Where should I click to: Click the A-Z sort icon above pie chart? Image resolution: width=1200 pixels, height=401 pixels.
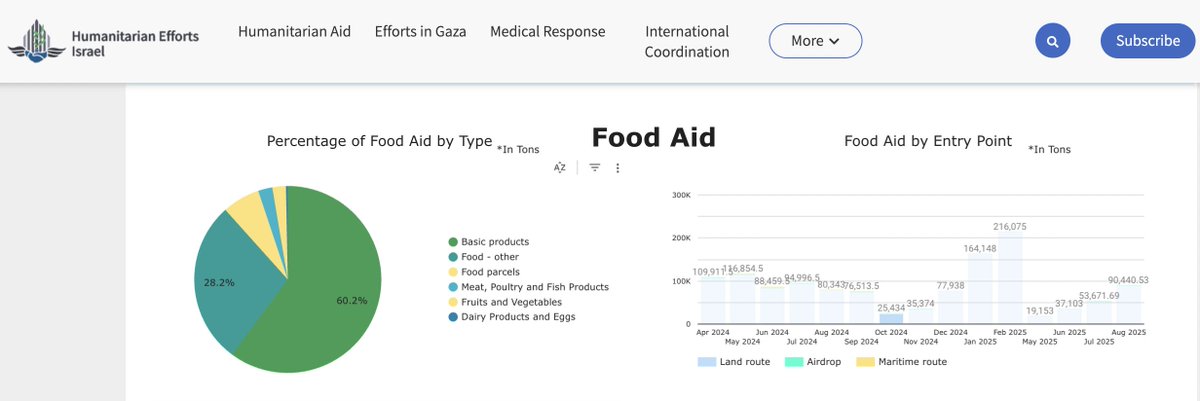560,168
